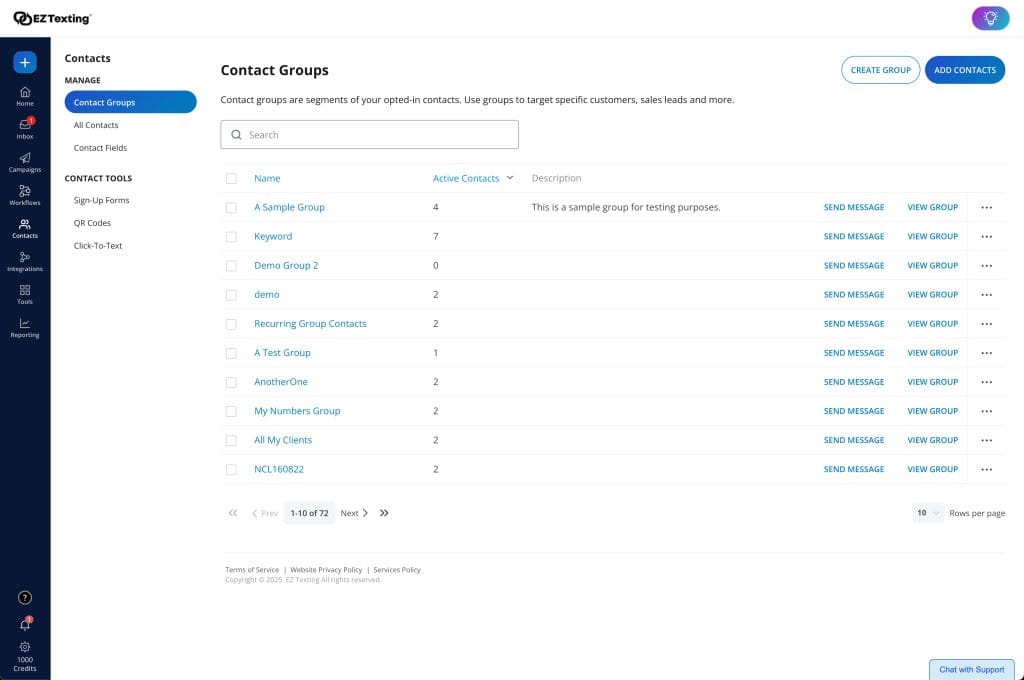Open the Reporting section
Screen dimensions: 1024x680
coord(24,327)
